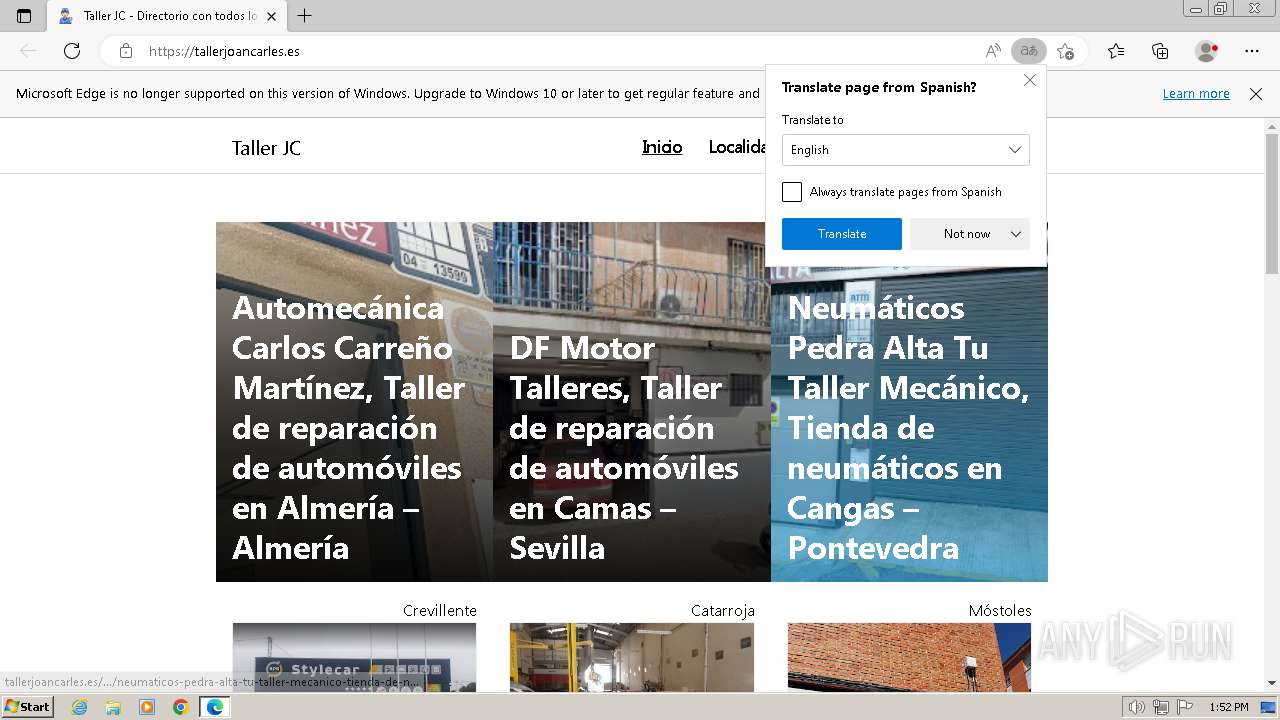Open the Favorites list icon
Screen dimensions: 1280x720
pyautogui.click(x=1116, y=51)
